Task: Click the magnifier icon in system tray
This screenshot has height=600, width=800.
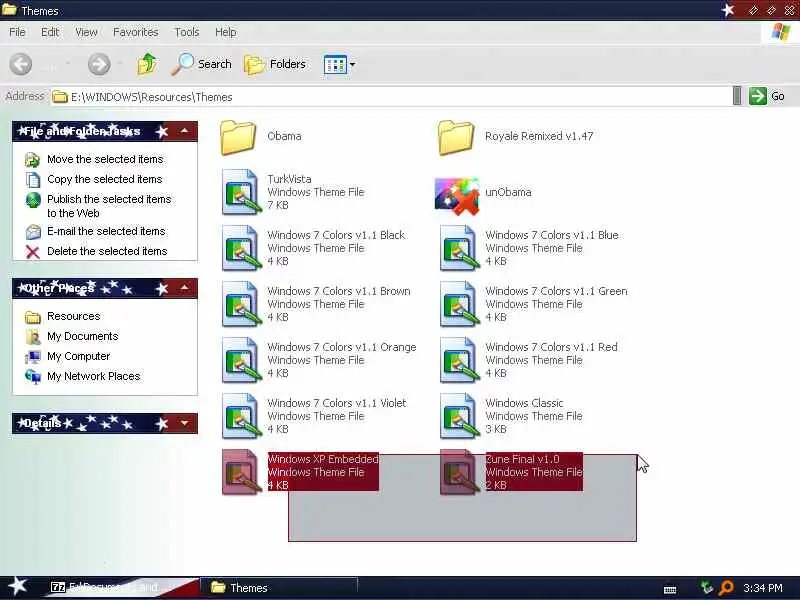Action: pyautogui.click(x=726, y=588)
